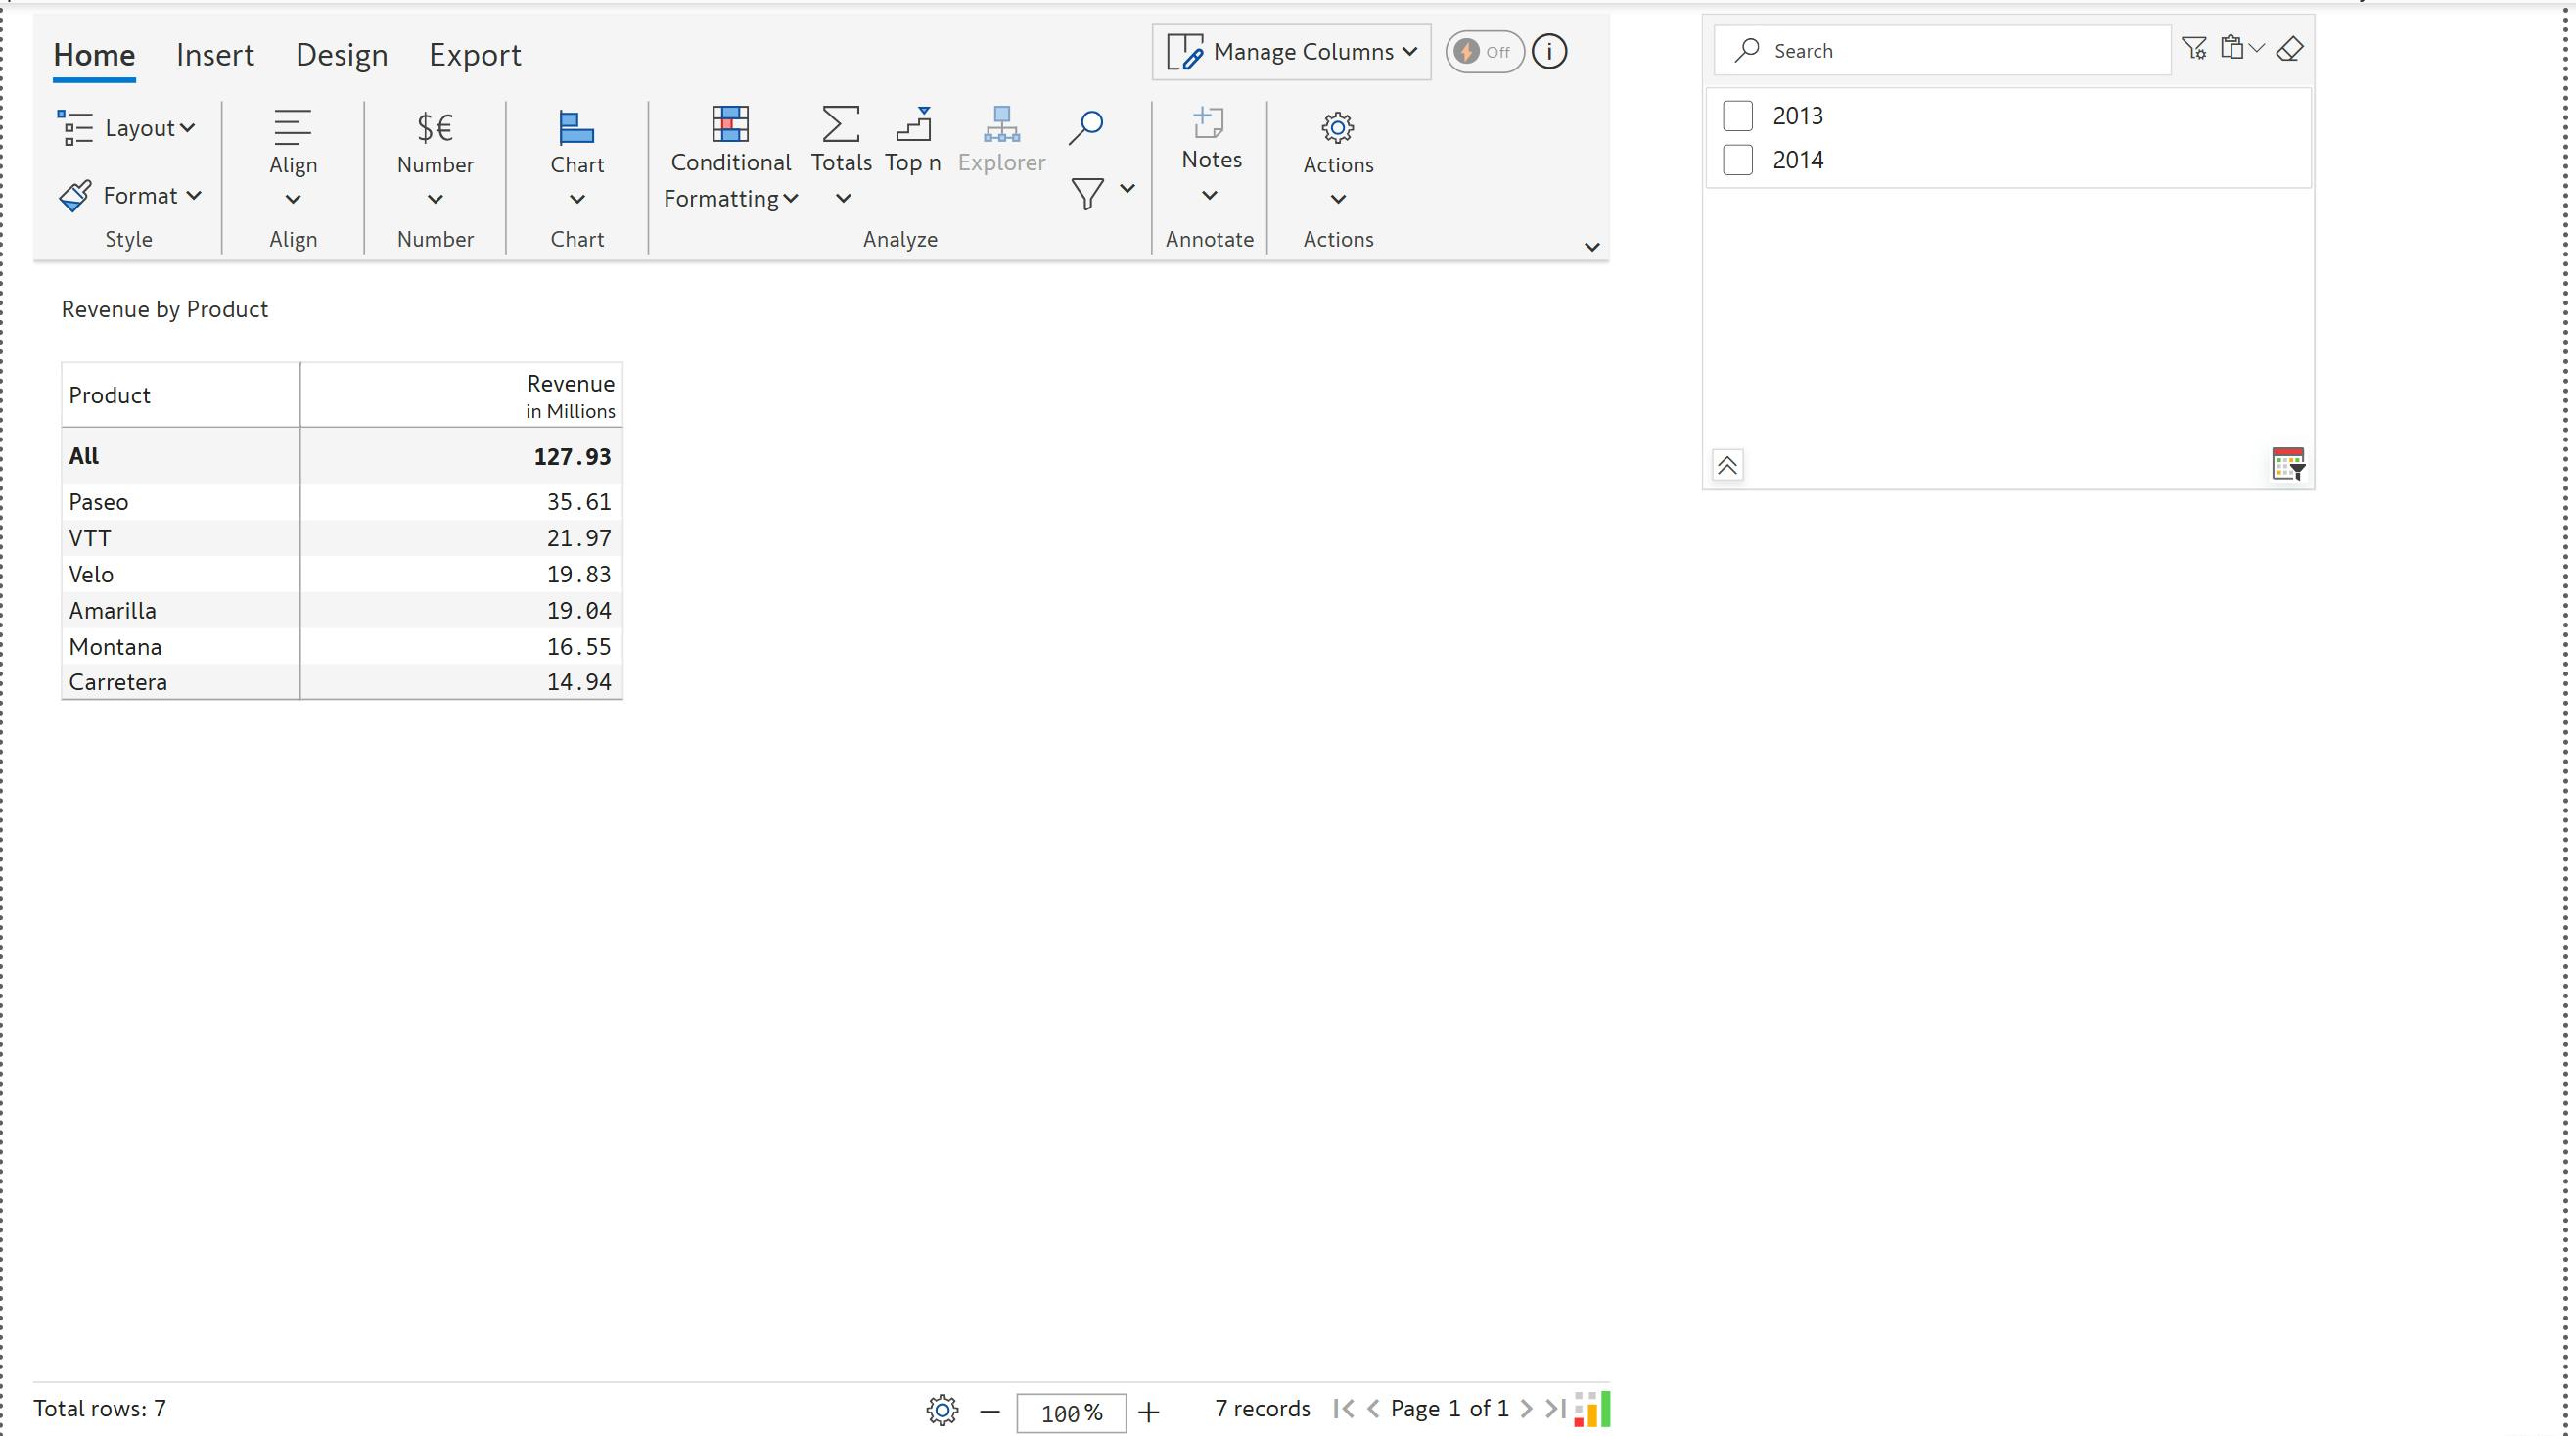
Task: Open the settings gear in status bar
Action: click(942, 1410)
